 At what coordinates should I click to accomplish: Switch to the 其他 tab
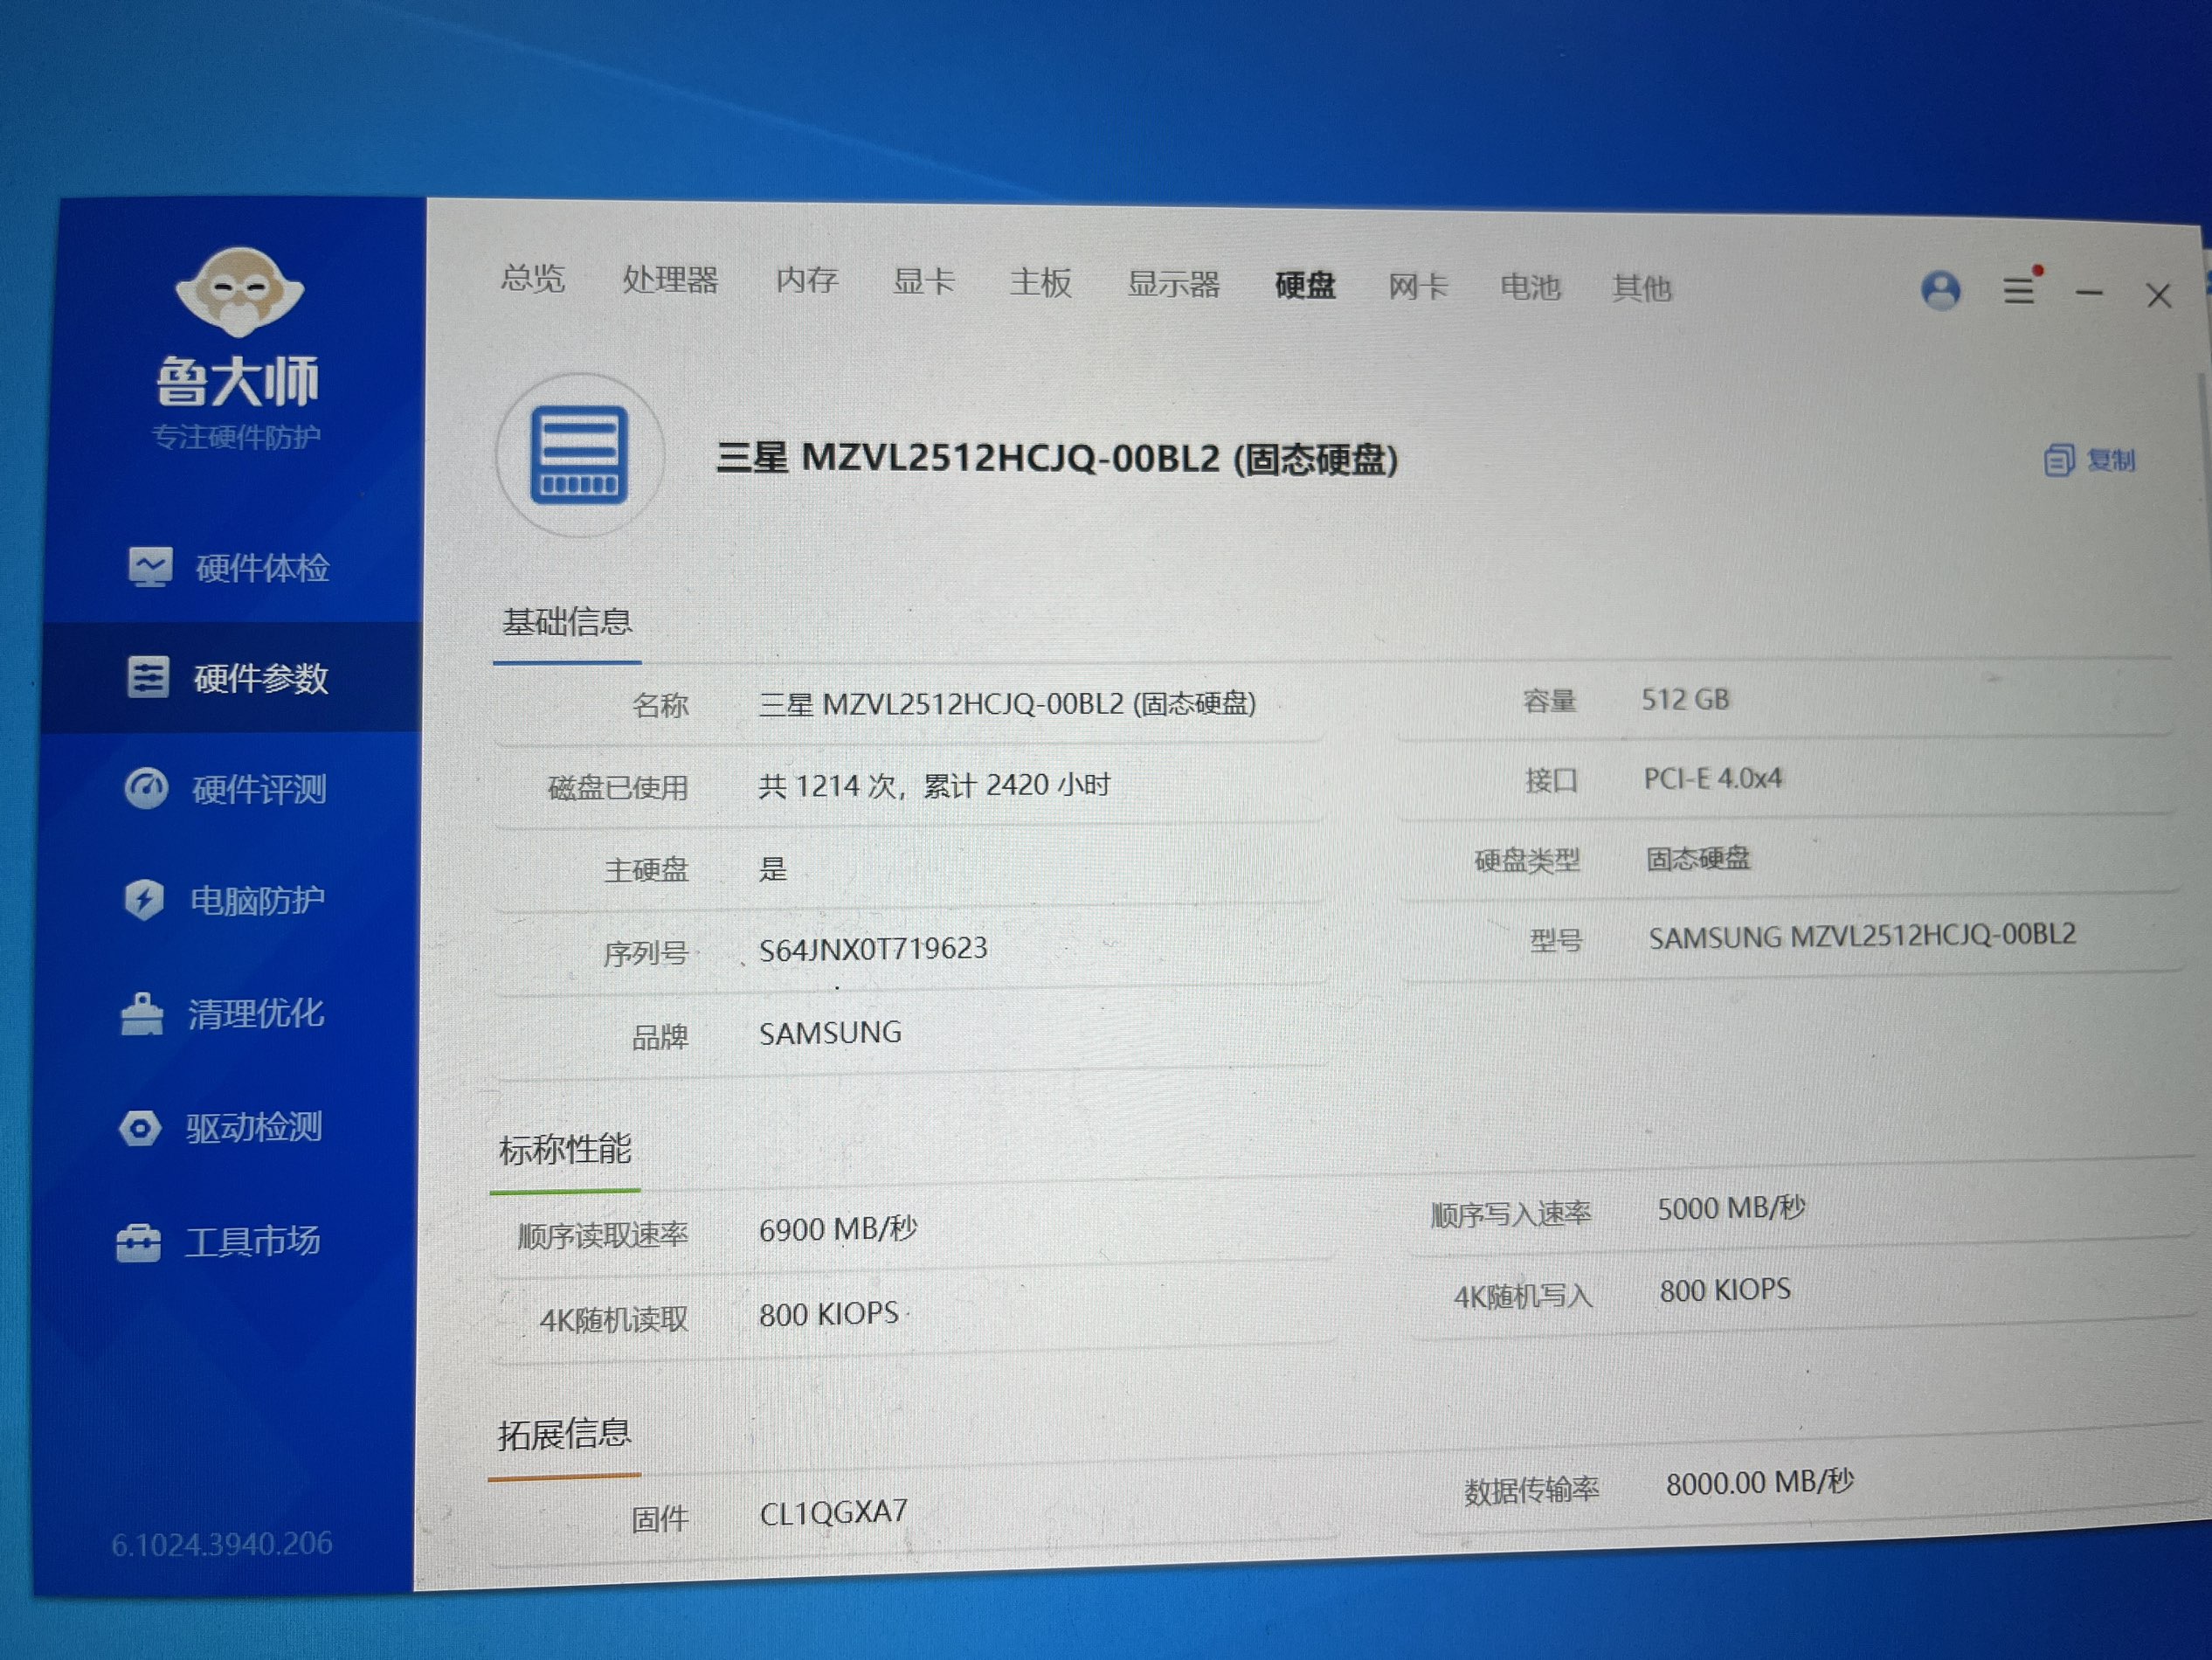1642,289
